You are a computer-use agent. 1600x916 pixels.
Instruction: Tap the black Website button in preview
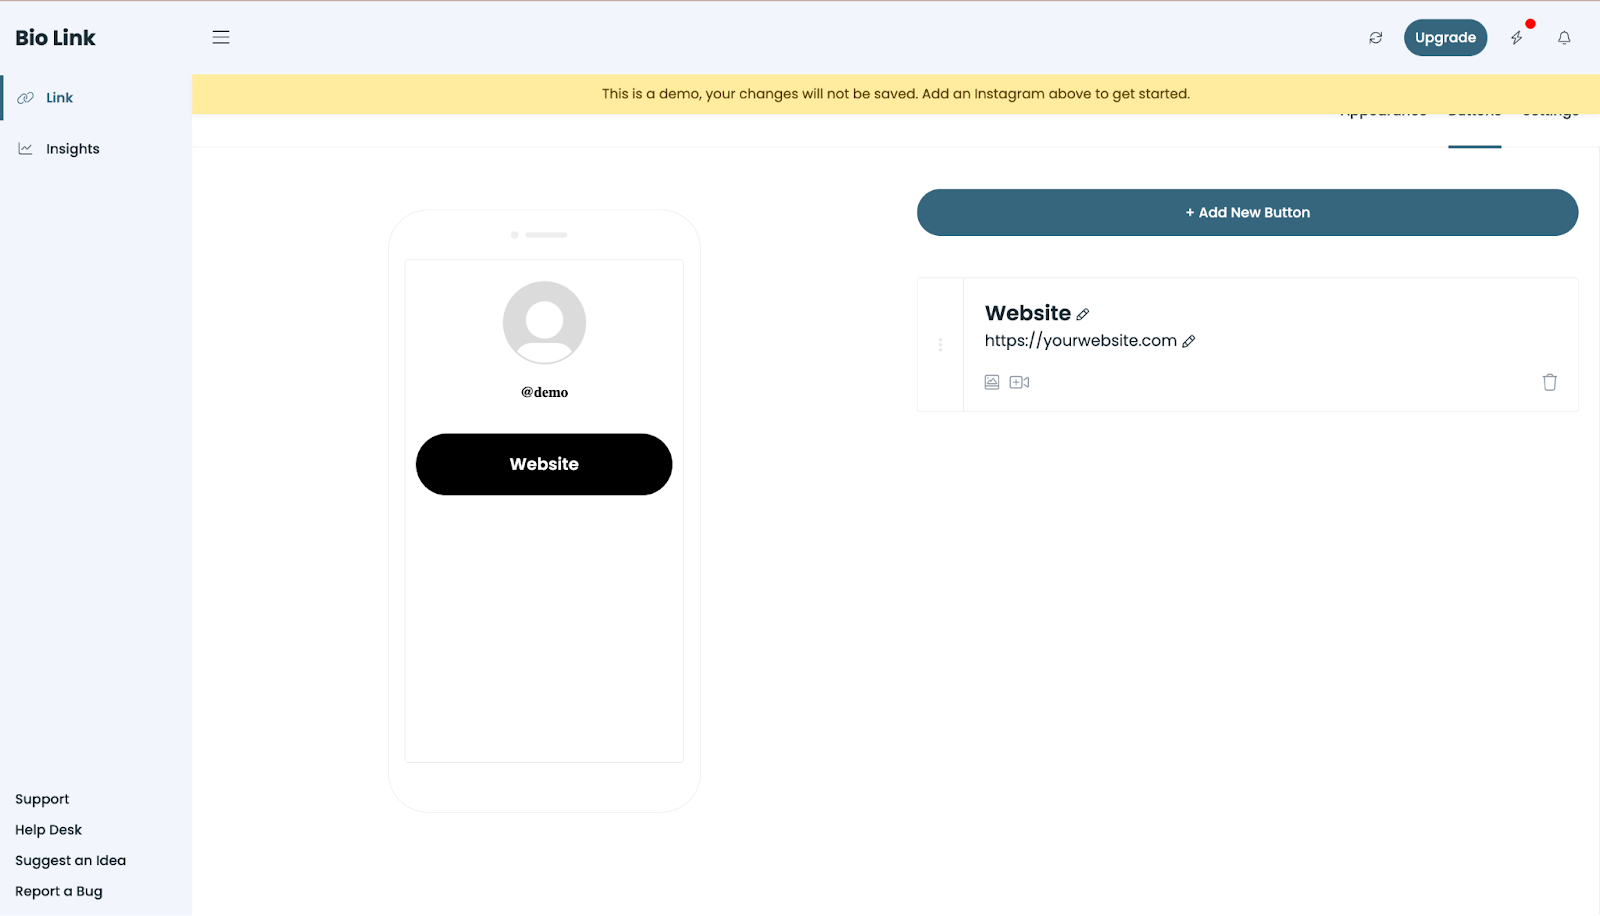click(x=544, y=464)
